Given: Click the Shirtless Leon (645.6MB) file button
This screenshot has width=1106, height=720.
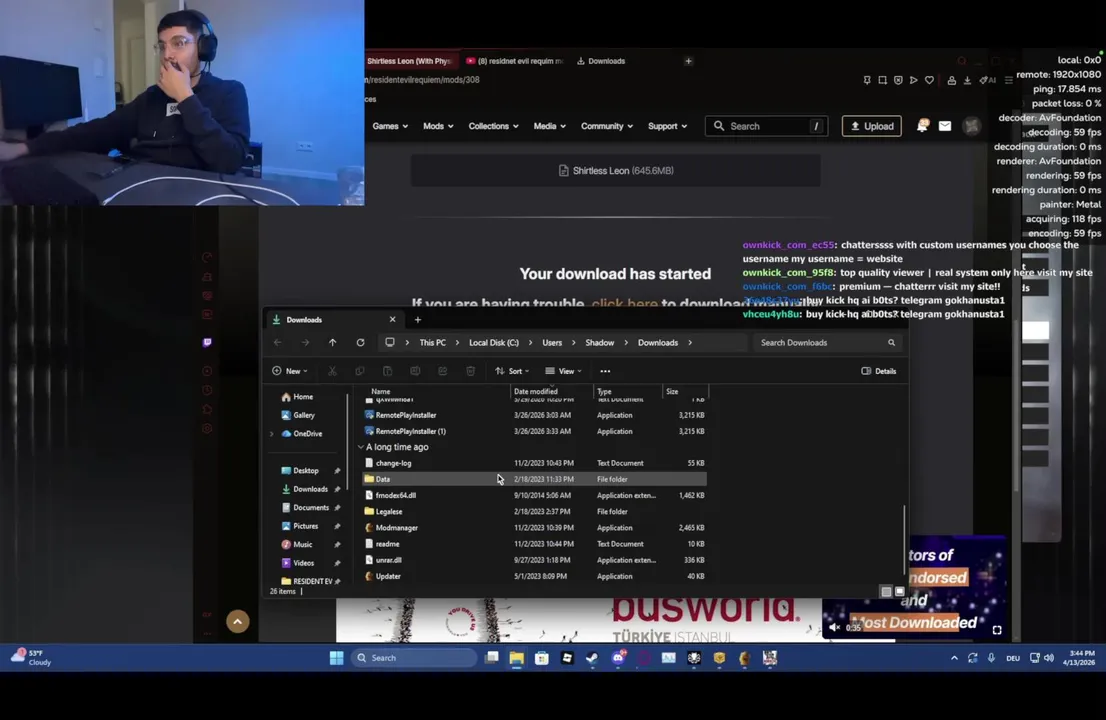Looking at the screenshot, I should pyautogui.click(x=616, y=171).
